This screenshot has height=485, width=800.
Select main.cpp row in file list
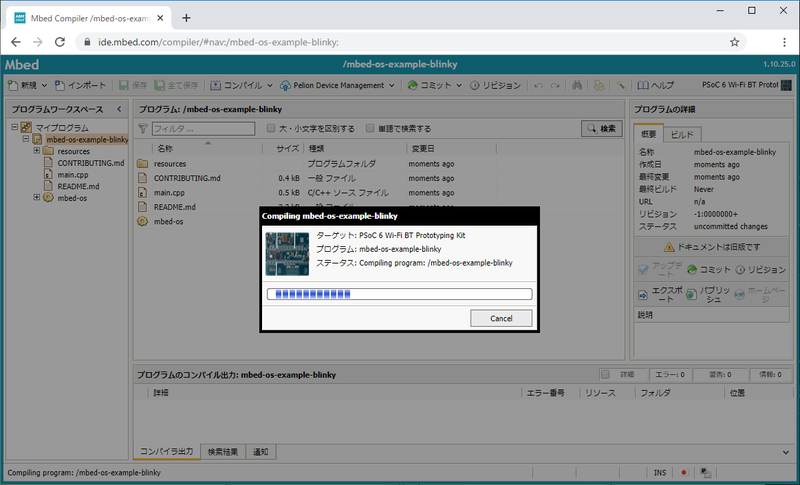click(379, 193)
